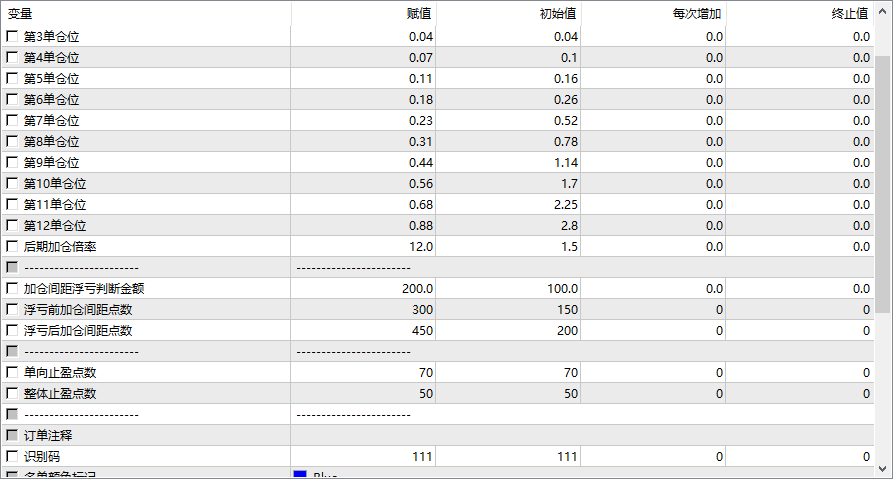Screen dimensions: 893x479
Task: Toggle the 识别码 checkbox
Action: (x=12, y=456)
